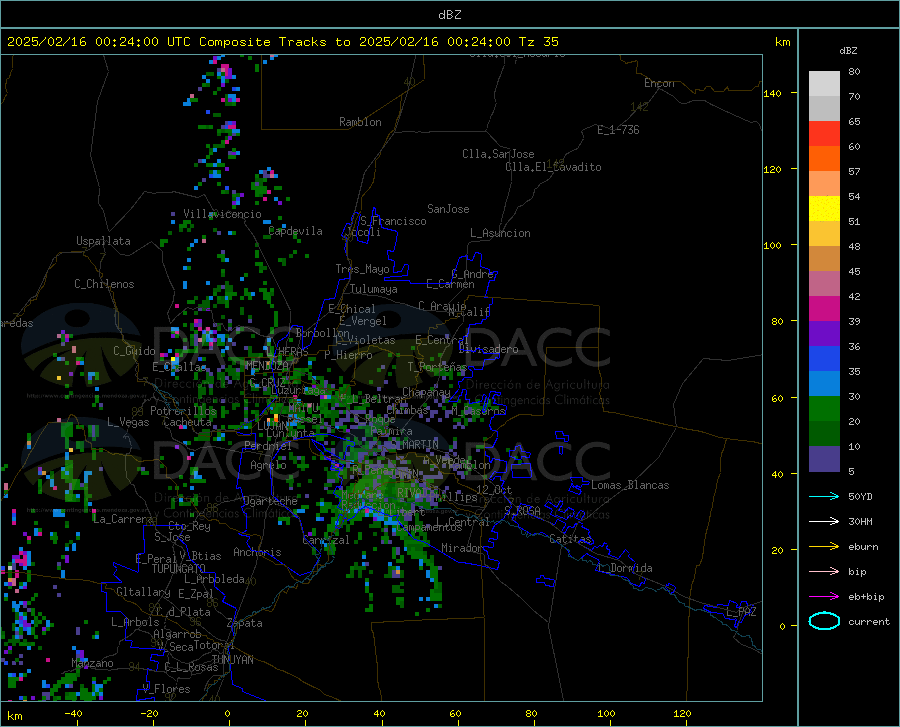
Task: Select the magenta 39-42 dBZ color swatch
Action: (x=824, y=309)
